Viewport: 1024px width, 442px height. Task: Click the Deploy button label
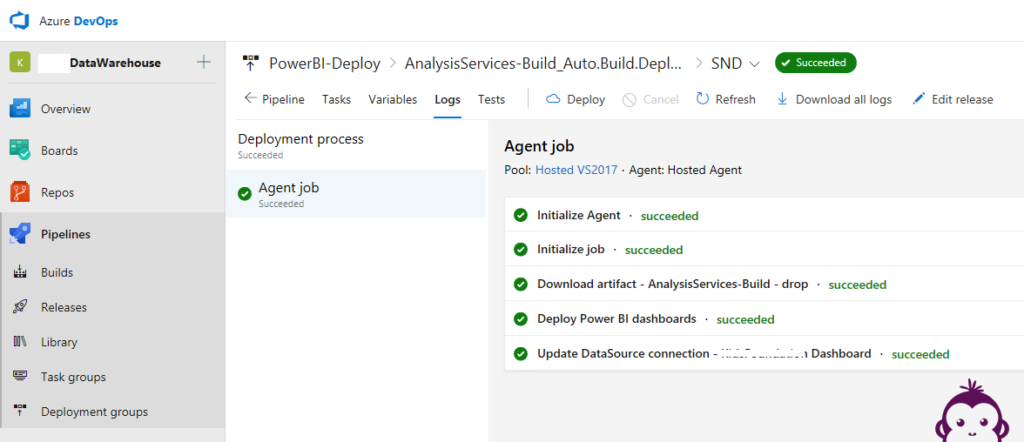586,99
